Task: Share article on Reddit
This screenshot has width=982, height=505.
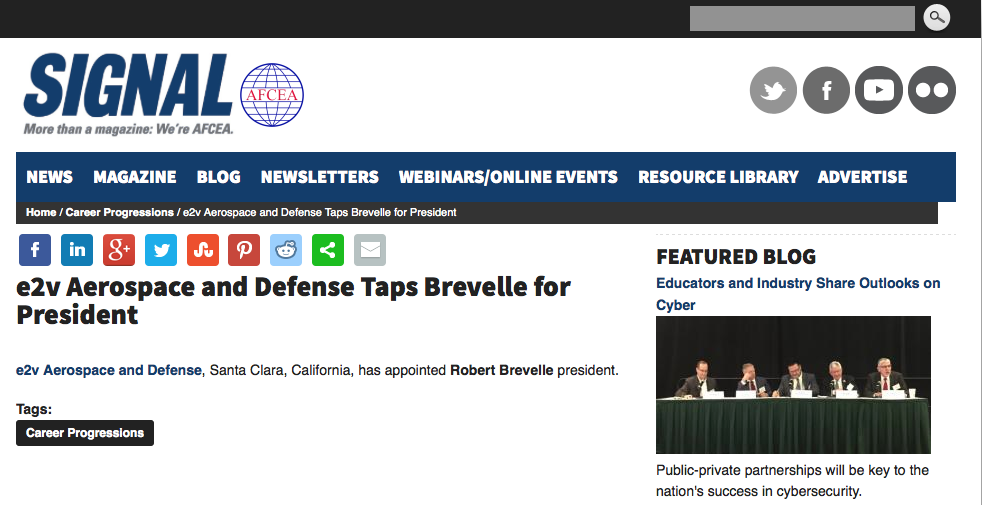Action: 286,250
